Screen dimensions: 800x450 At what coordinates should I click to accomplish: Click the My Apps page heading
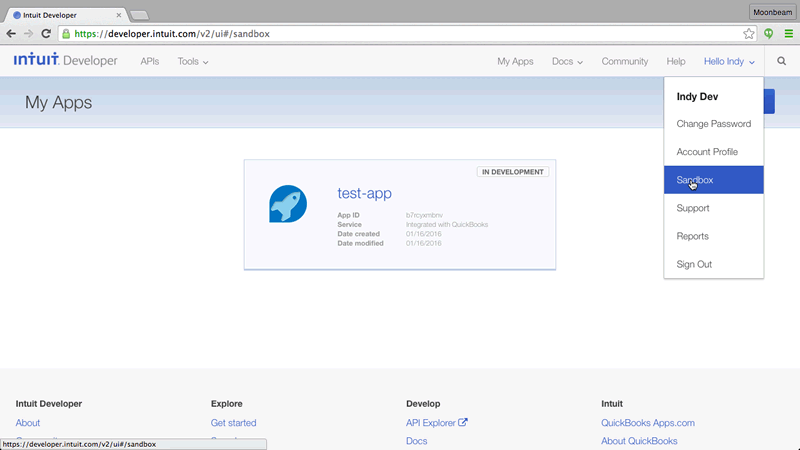click(x=59, y=103)
